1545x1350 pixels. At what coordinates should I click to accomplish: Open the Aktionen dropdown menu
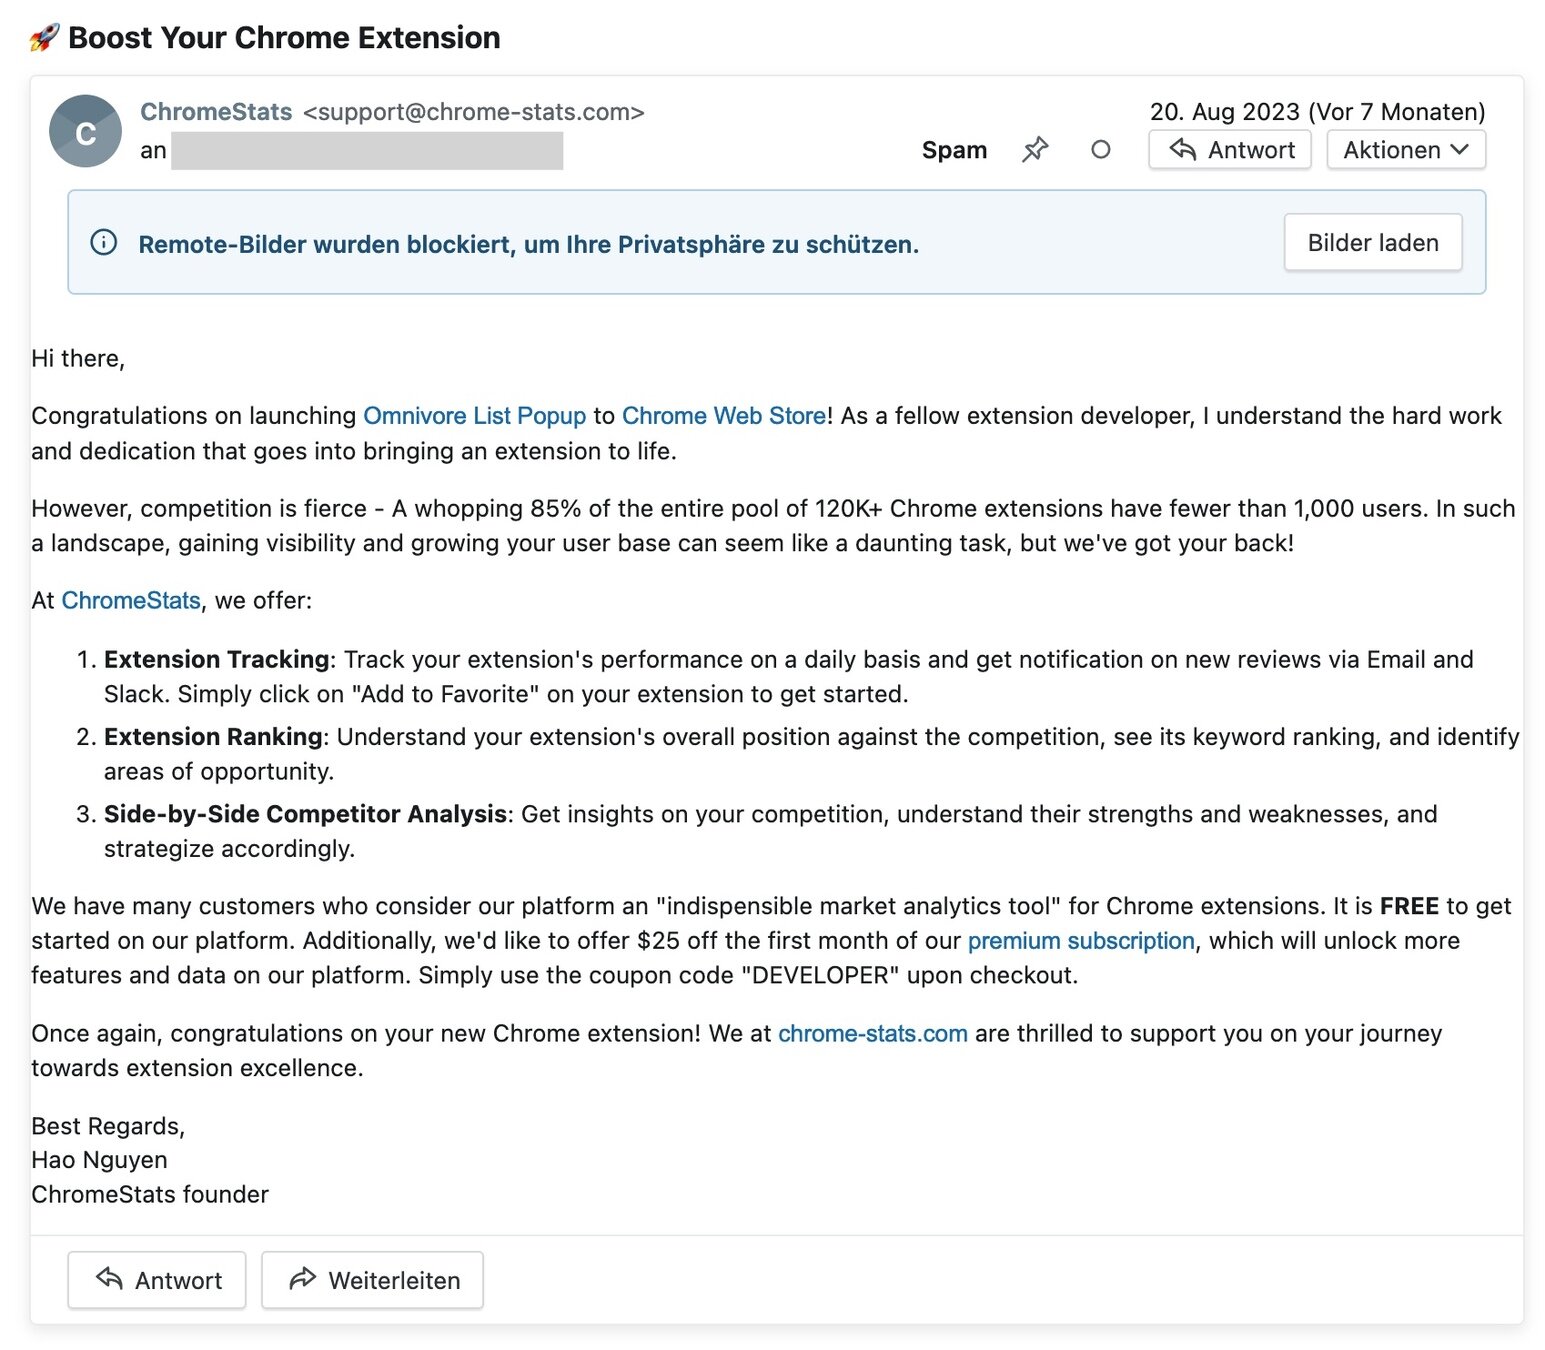click(x=1406, y=150)
